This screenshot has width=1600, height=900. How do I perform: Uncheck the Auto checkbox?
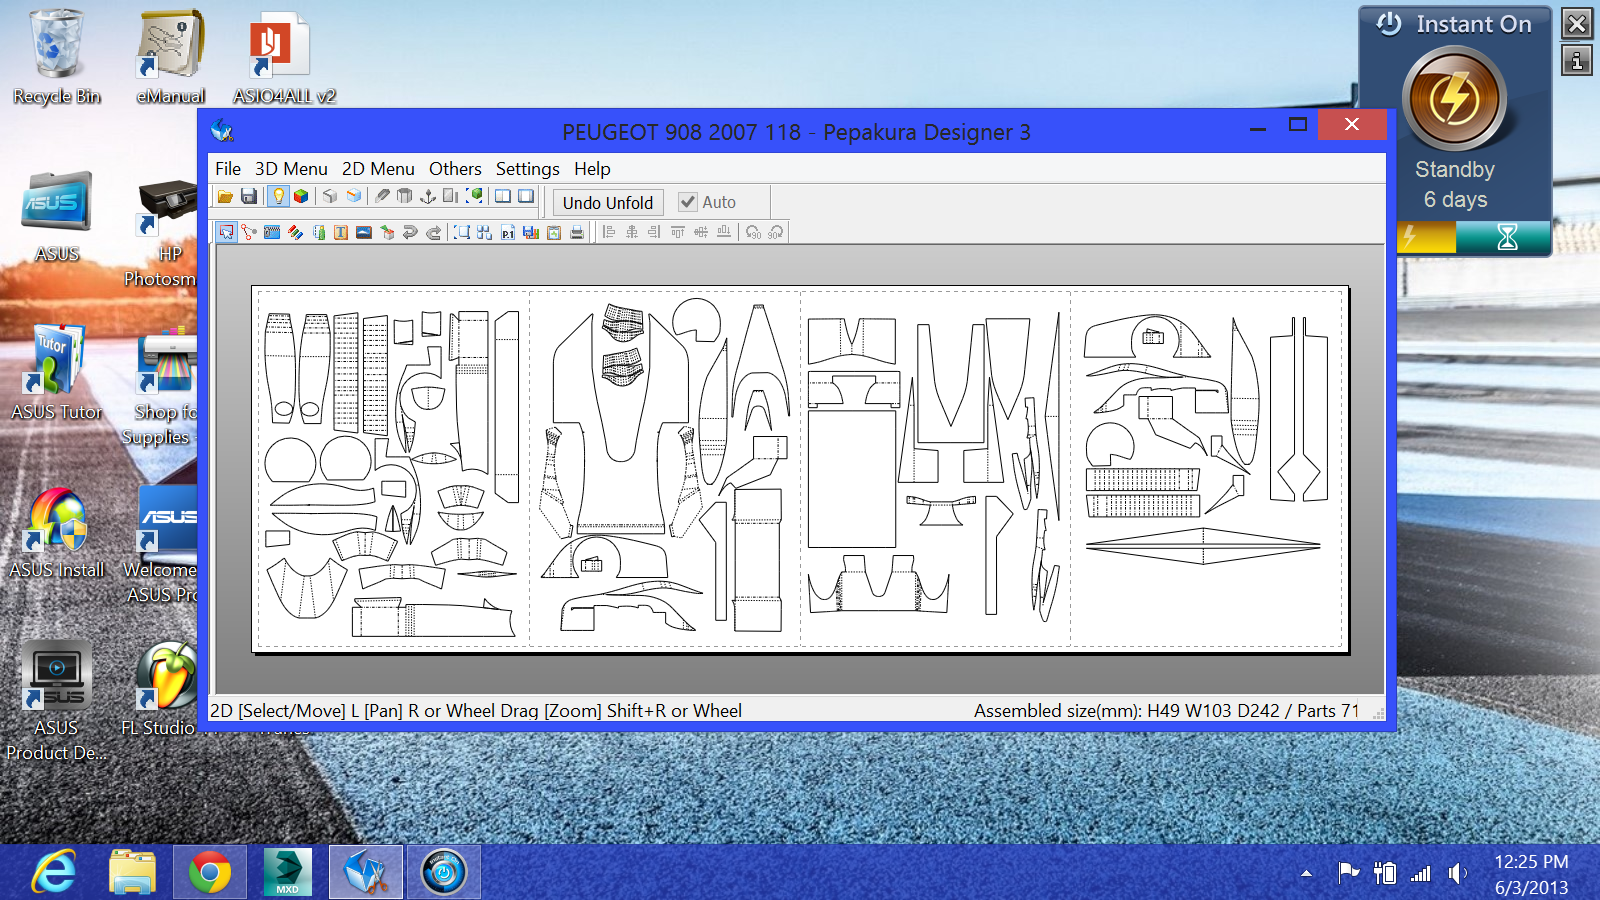688,202
